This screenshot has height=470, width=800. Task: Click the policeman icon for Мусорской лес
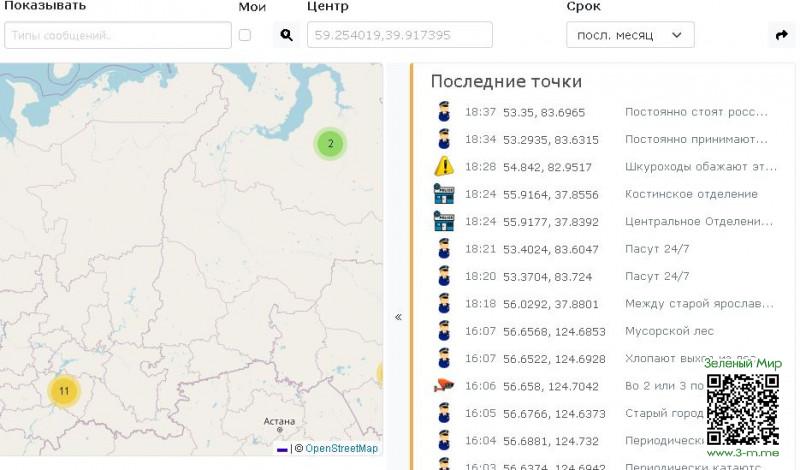coord(444,331)
